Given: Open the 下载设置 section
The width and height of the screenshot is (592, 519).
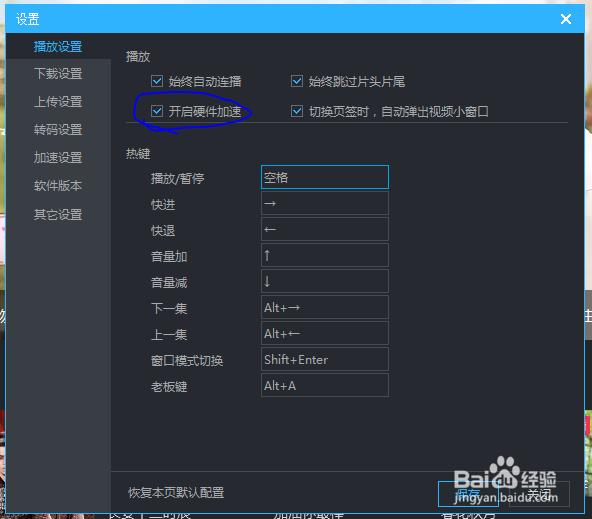Looking at the screenshot, I should coord(58,74).
